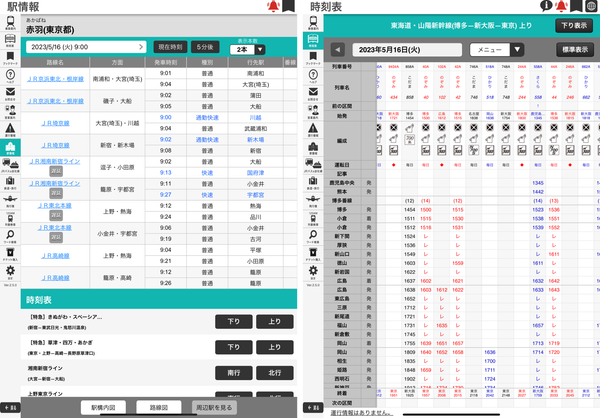Expand 表示本数 2本 dropdown
This screenshot has height=418, width=600.
coord(248,49)
